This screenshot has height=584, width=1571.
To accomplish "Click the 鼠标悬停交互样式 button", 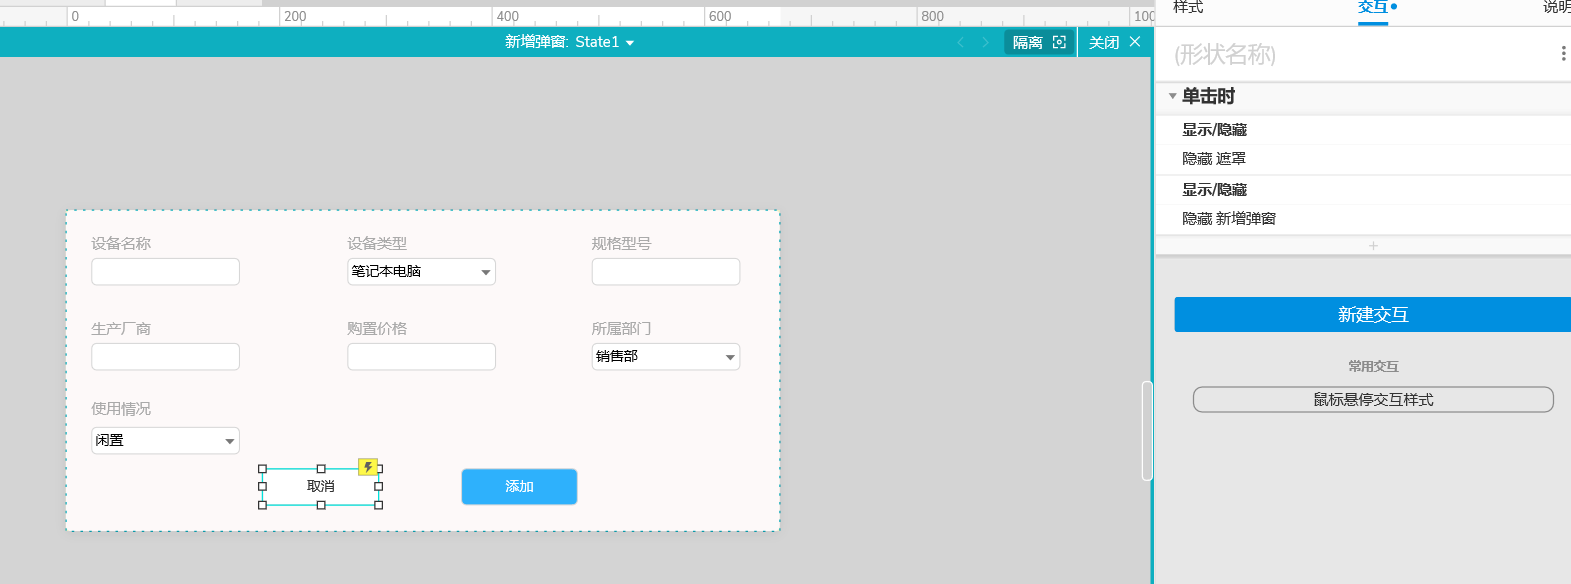I will coord(1373,400).
